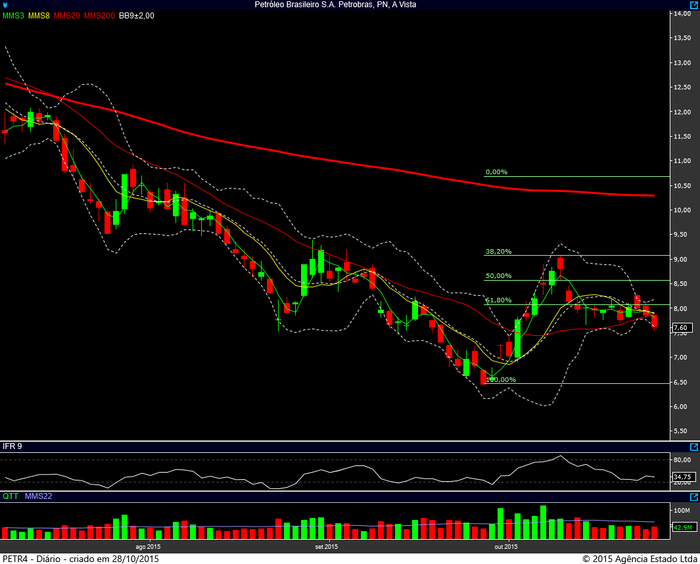Click the 100,00% Fibonacci level label
Viewport: 700px width, 564px height.
point(500,379)
